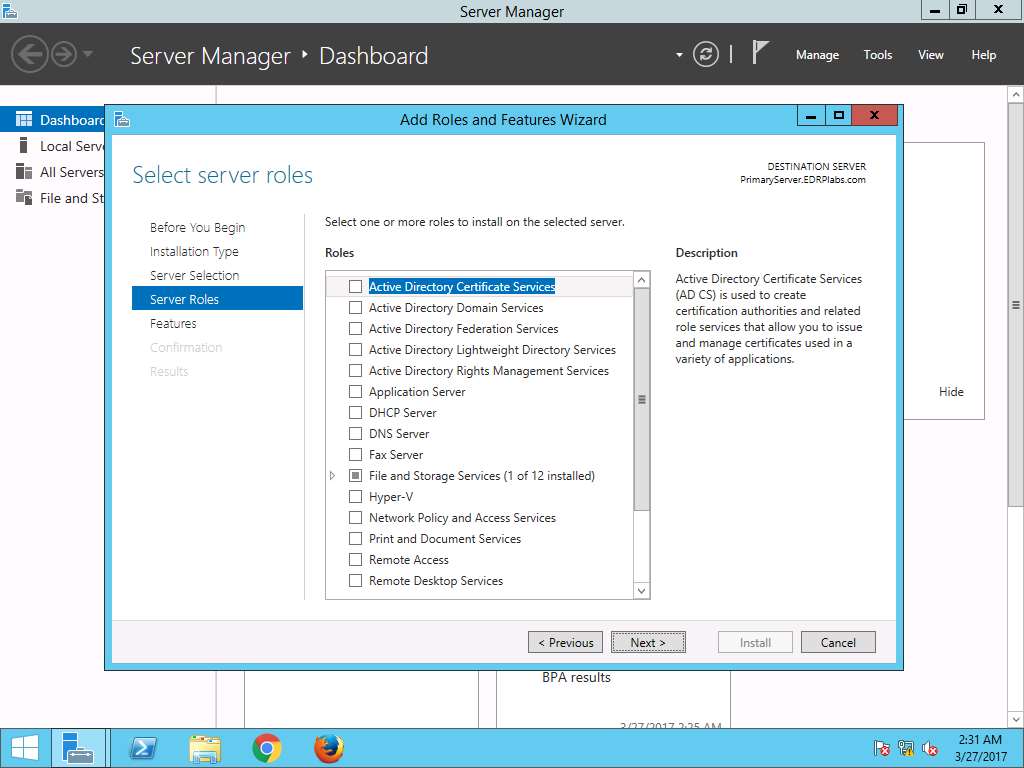Select File and Storage sidebar icon
Screen dimensions: 1024x768
[x=24, y=197]
